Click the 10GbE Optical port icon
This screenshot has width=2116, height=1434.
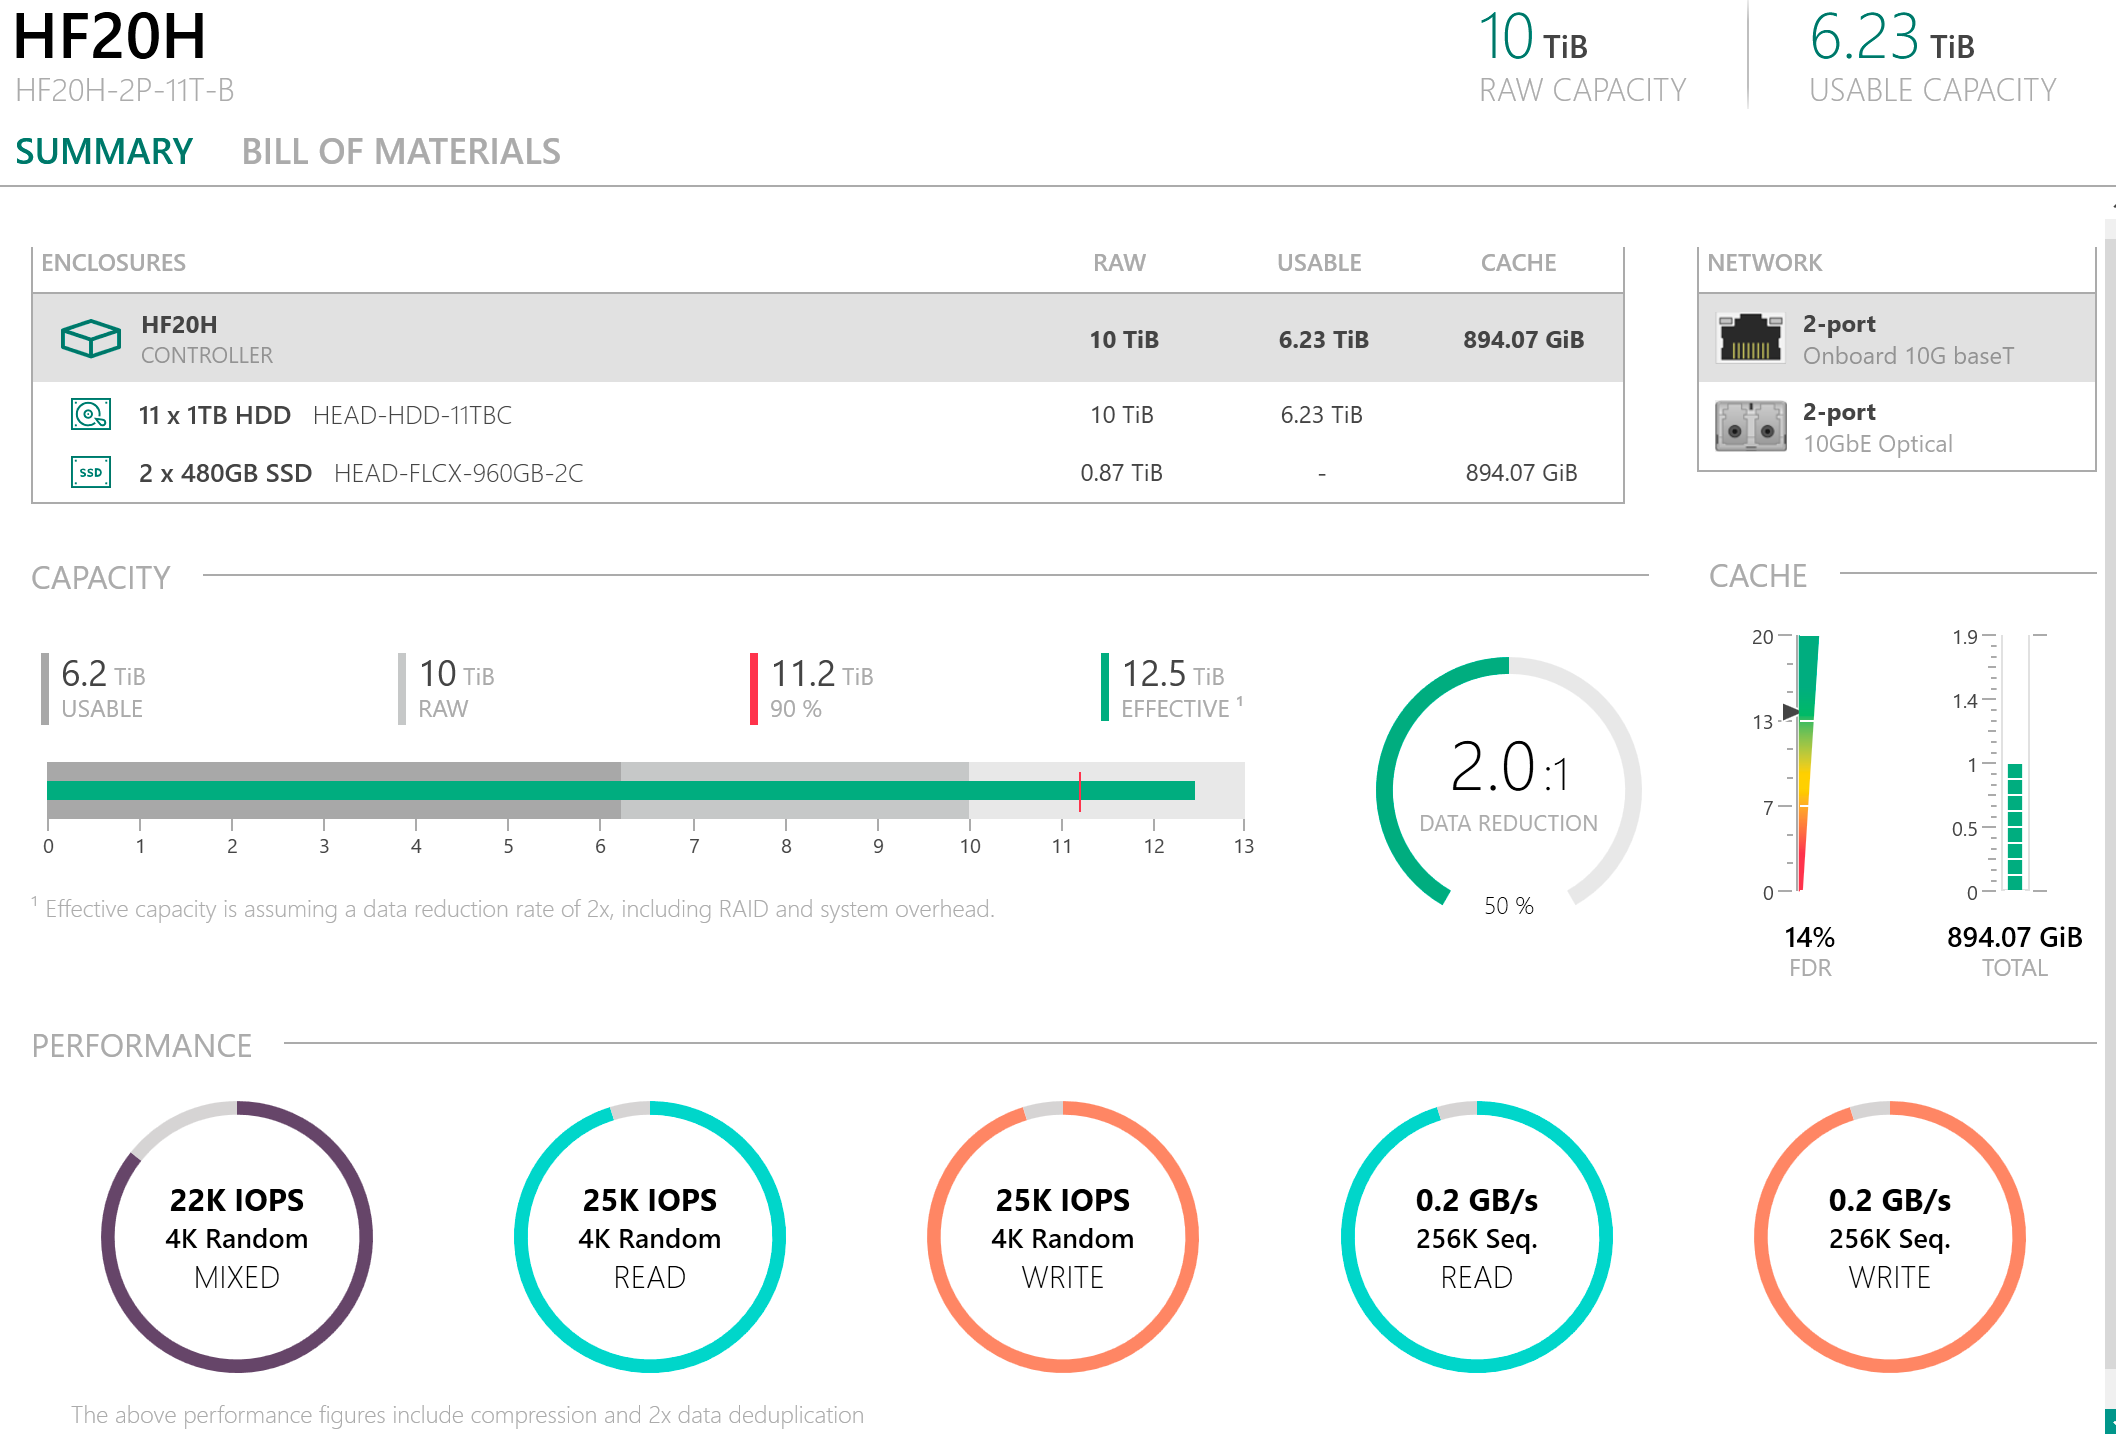(1750, 426)
